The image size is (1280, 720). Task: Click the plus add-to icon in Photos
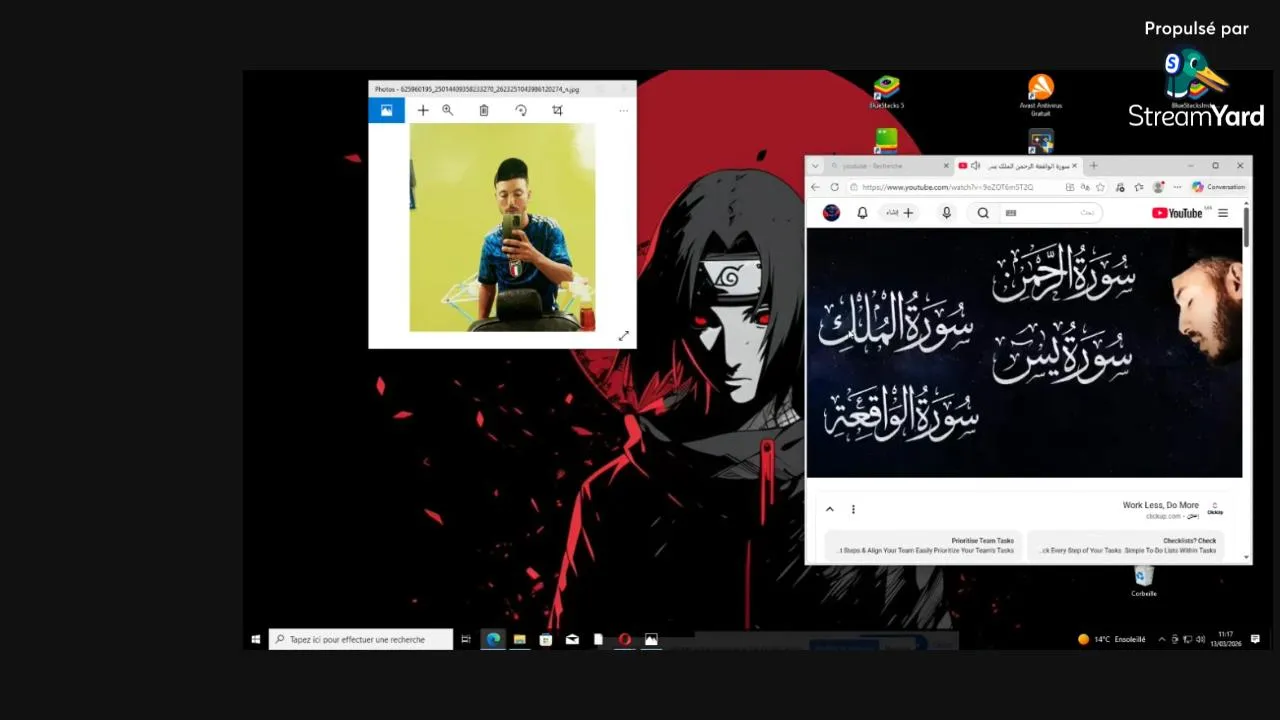click(423, 110)
